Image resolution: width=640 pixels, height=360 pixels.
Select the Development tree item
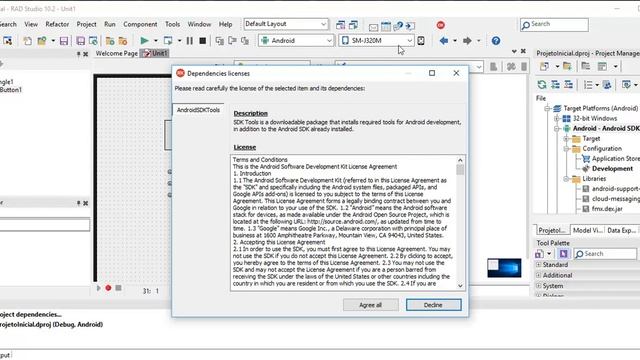(x=612, y=169)
